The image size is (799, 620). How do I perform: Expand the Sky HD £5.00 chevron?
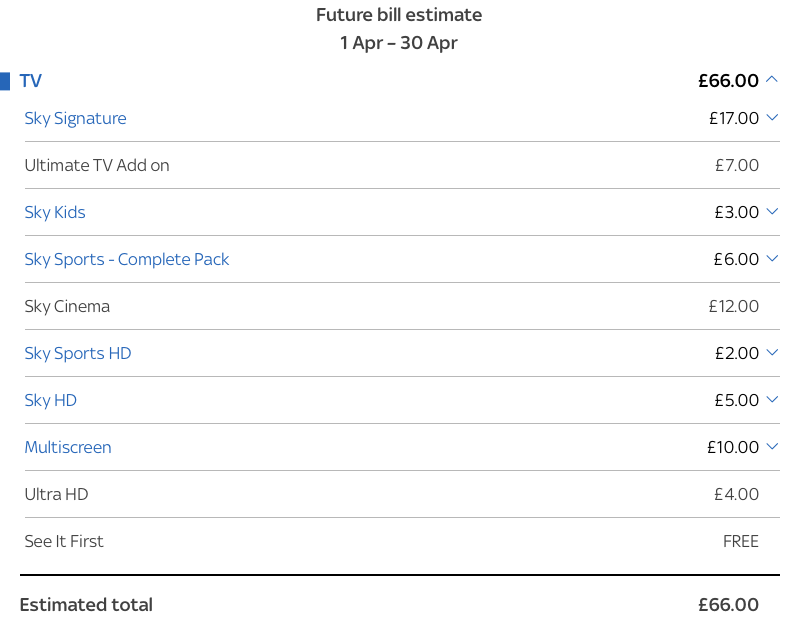(x=771, y=400)
